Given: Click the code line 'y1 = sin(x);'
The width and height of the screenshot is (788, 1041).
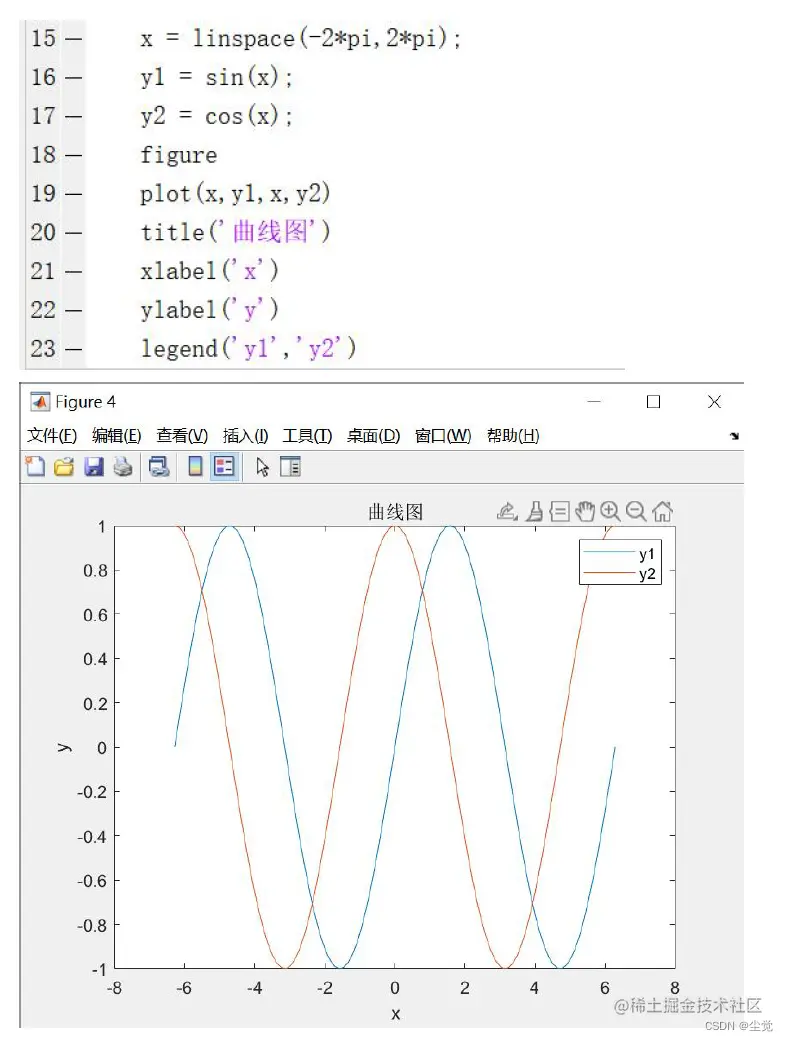Looking at the screenshot, I should 216,77.
